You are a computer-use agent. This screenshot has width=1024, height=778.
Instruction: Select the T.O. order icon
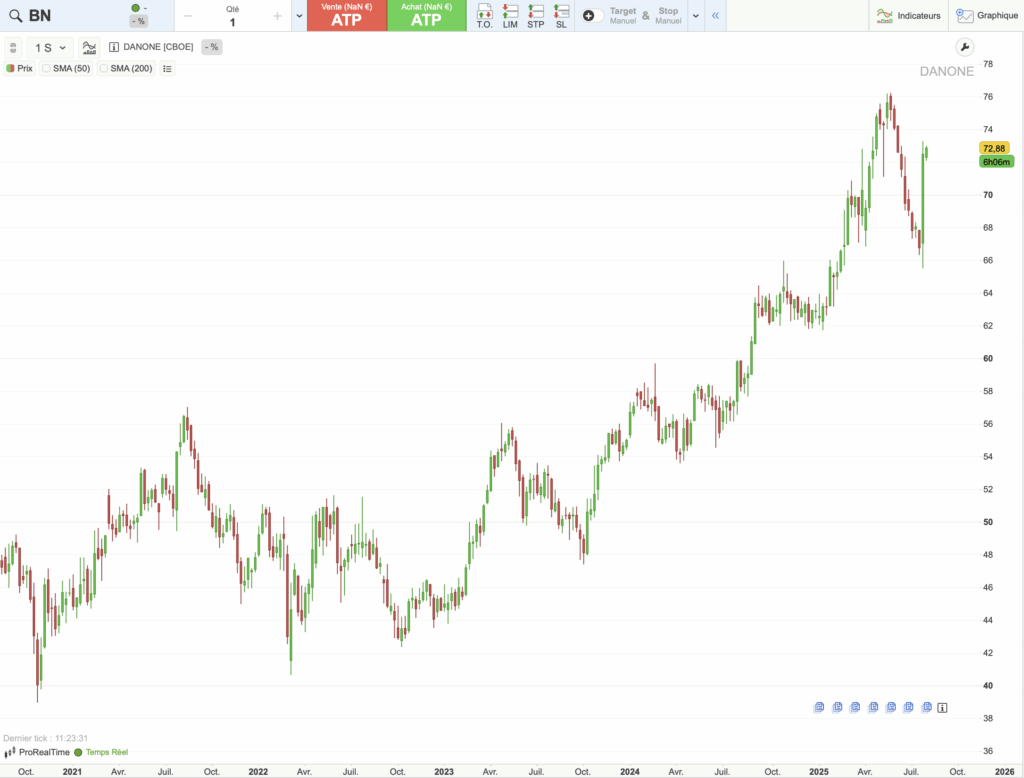point(485,13)
